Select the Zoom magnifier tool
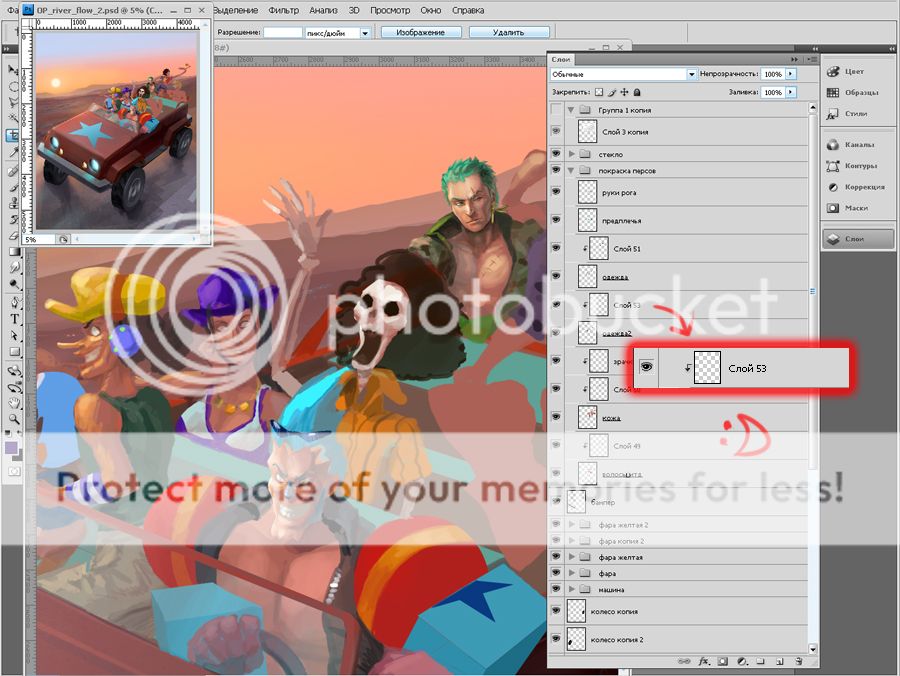This screenshot has height=676, width=900. (13, 419)
